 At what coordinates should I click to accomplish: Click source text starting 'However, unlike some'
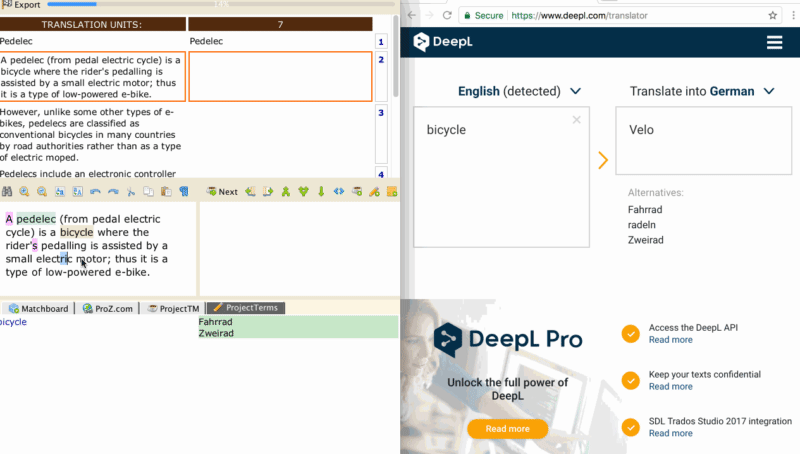91,135
